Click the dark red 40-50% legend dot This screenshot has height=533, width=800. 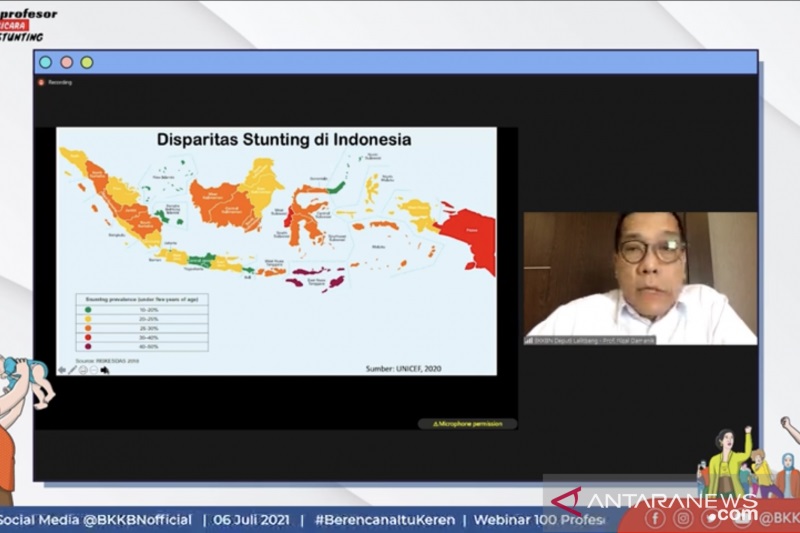(88, 347)
